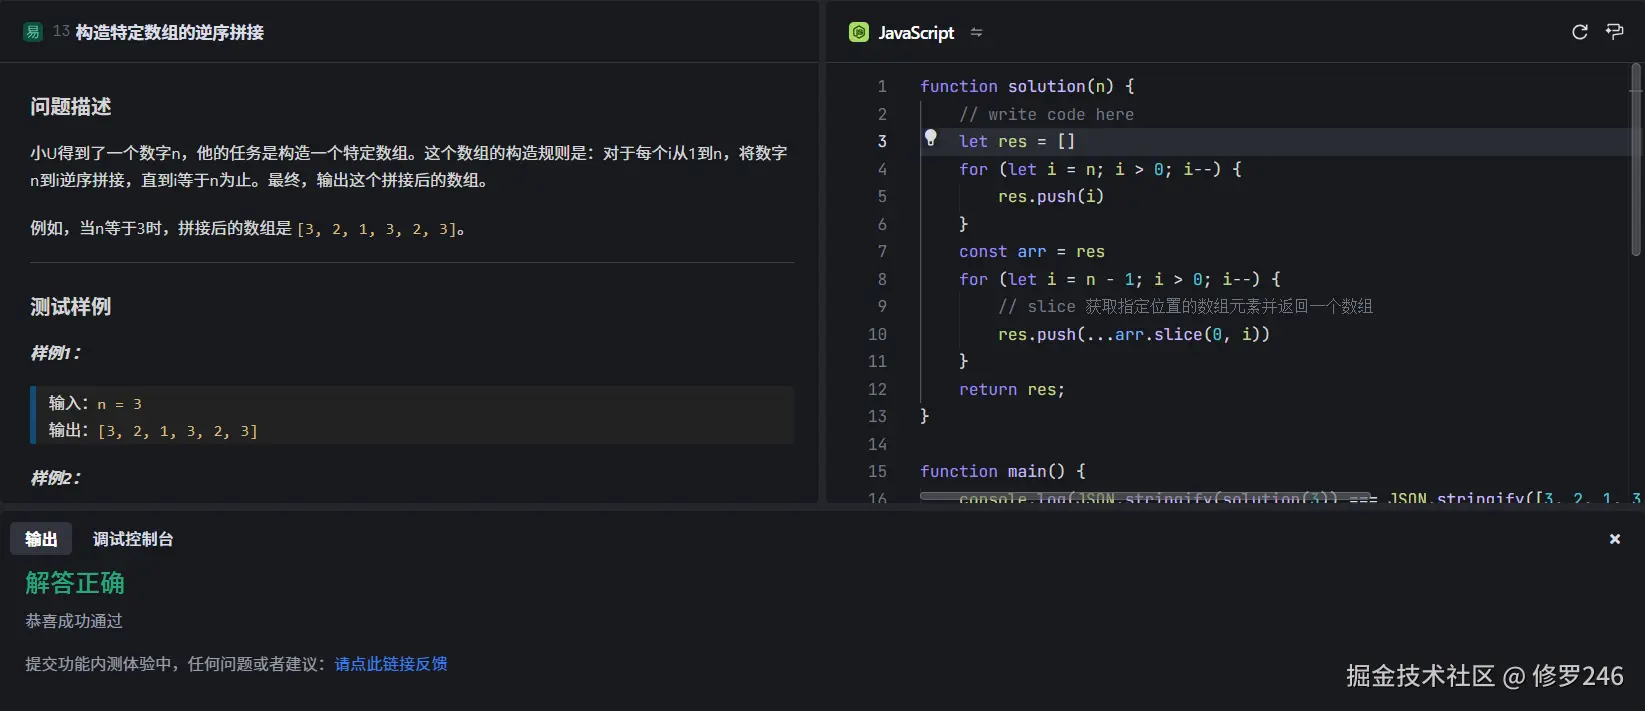Click the language switch arrows icon
The image size is (1645, 711).
[976, 32]
